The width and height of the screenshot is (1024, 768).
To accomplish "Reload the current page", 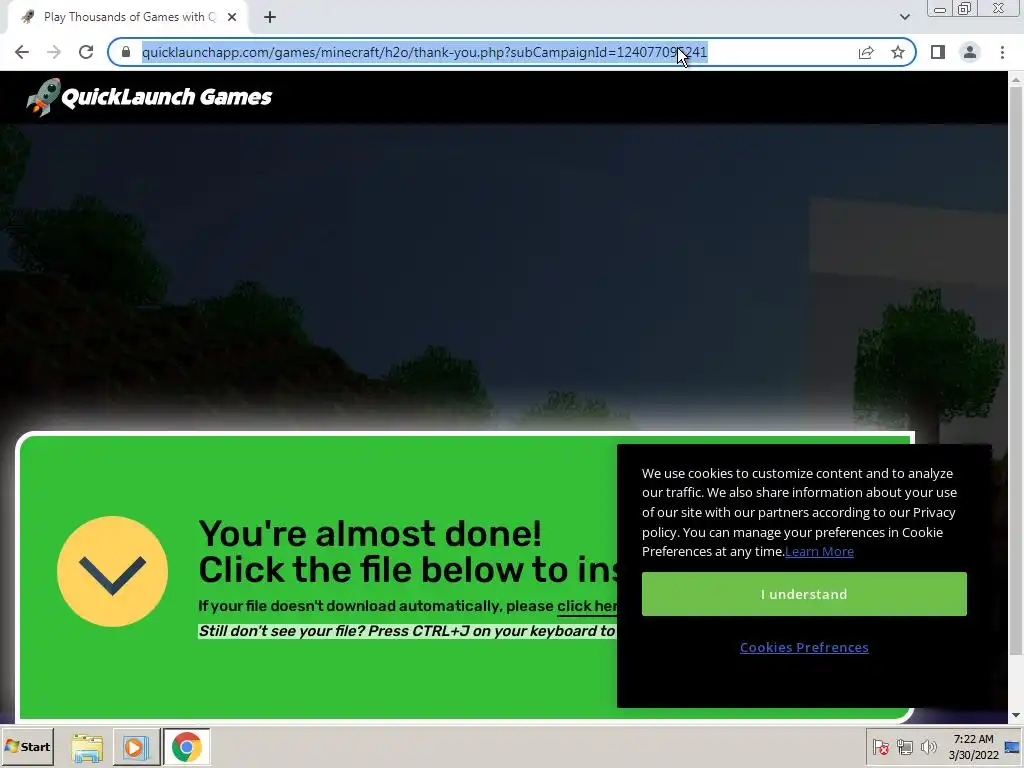I will point(86,52).
